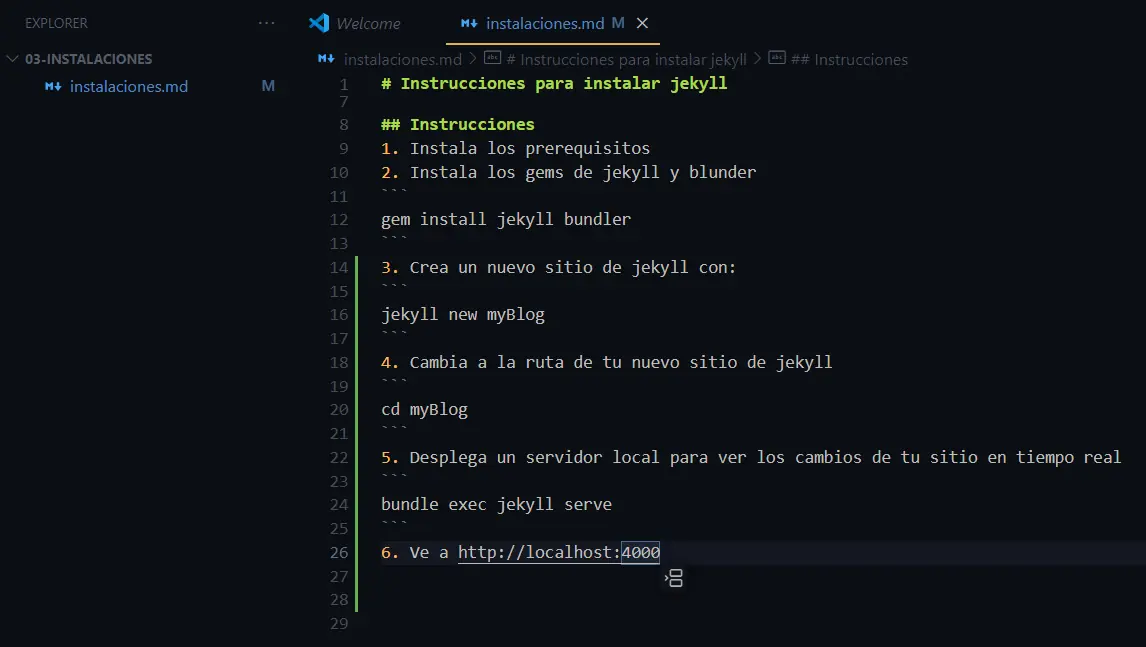The image size is (1146, 647).
Task: Click the M status on instalaciones.md tab
Action: pyautogui.click(x=618, y=23)
